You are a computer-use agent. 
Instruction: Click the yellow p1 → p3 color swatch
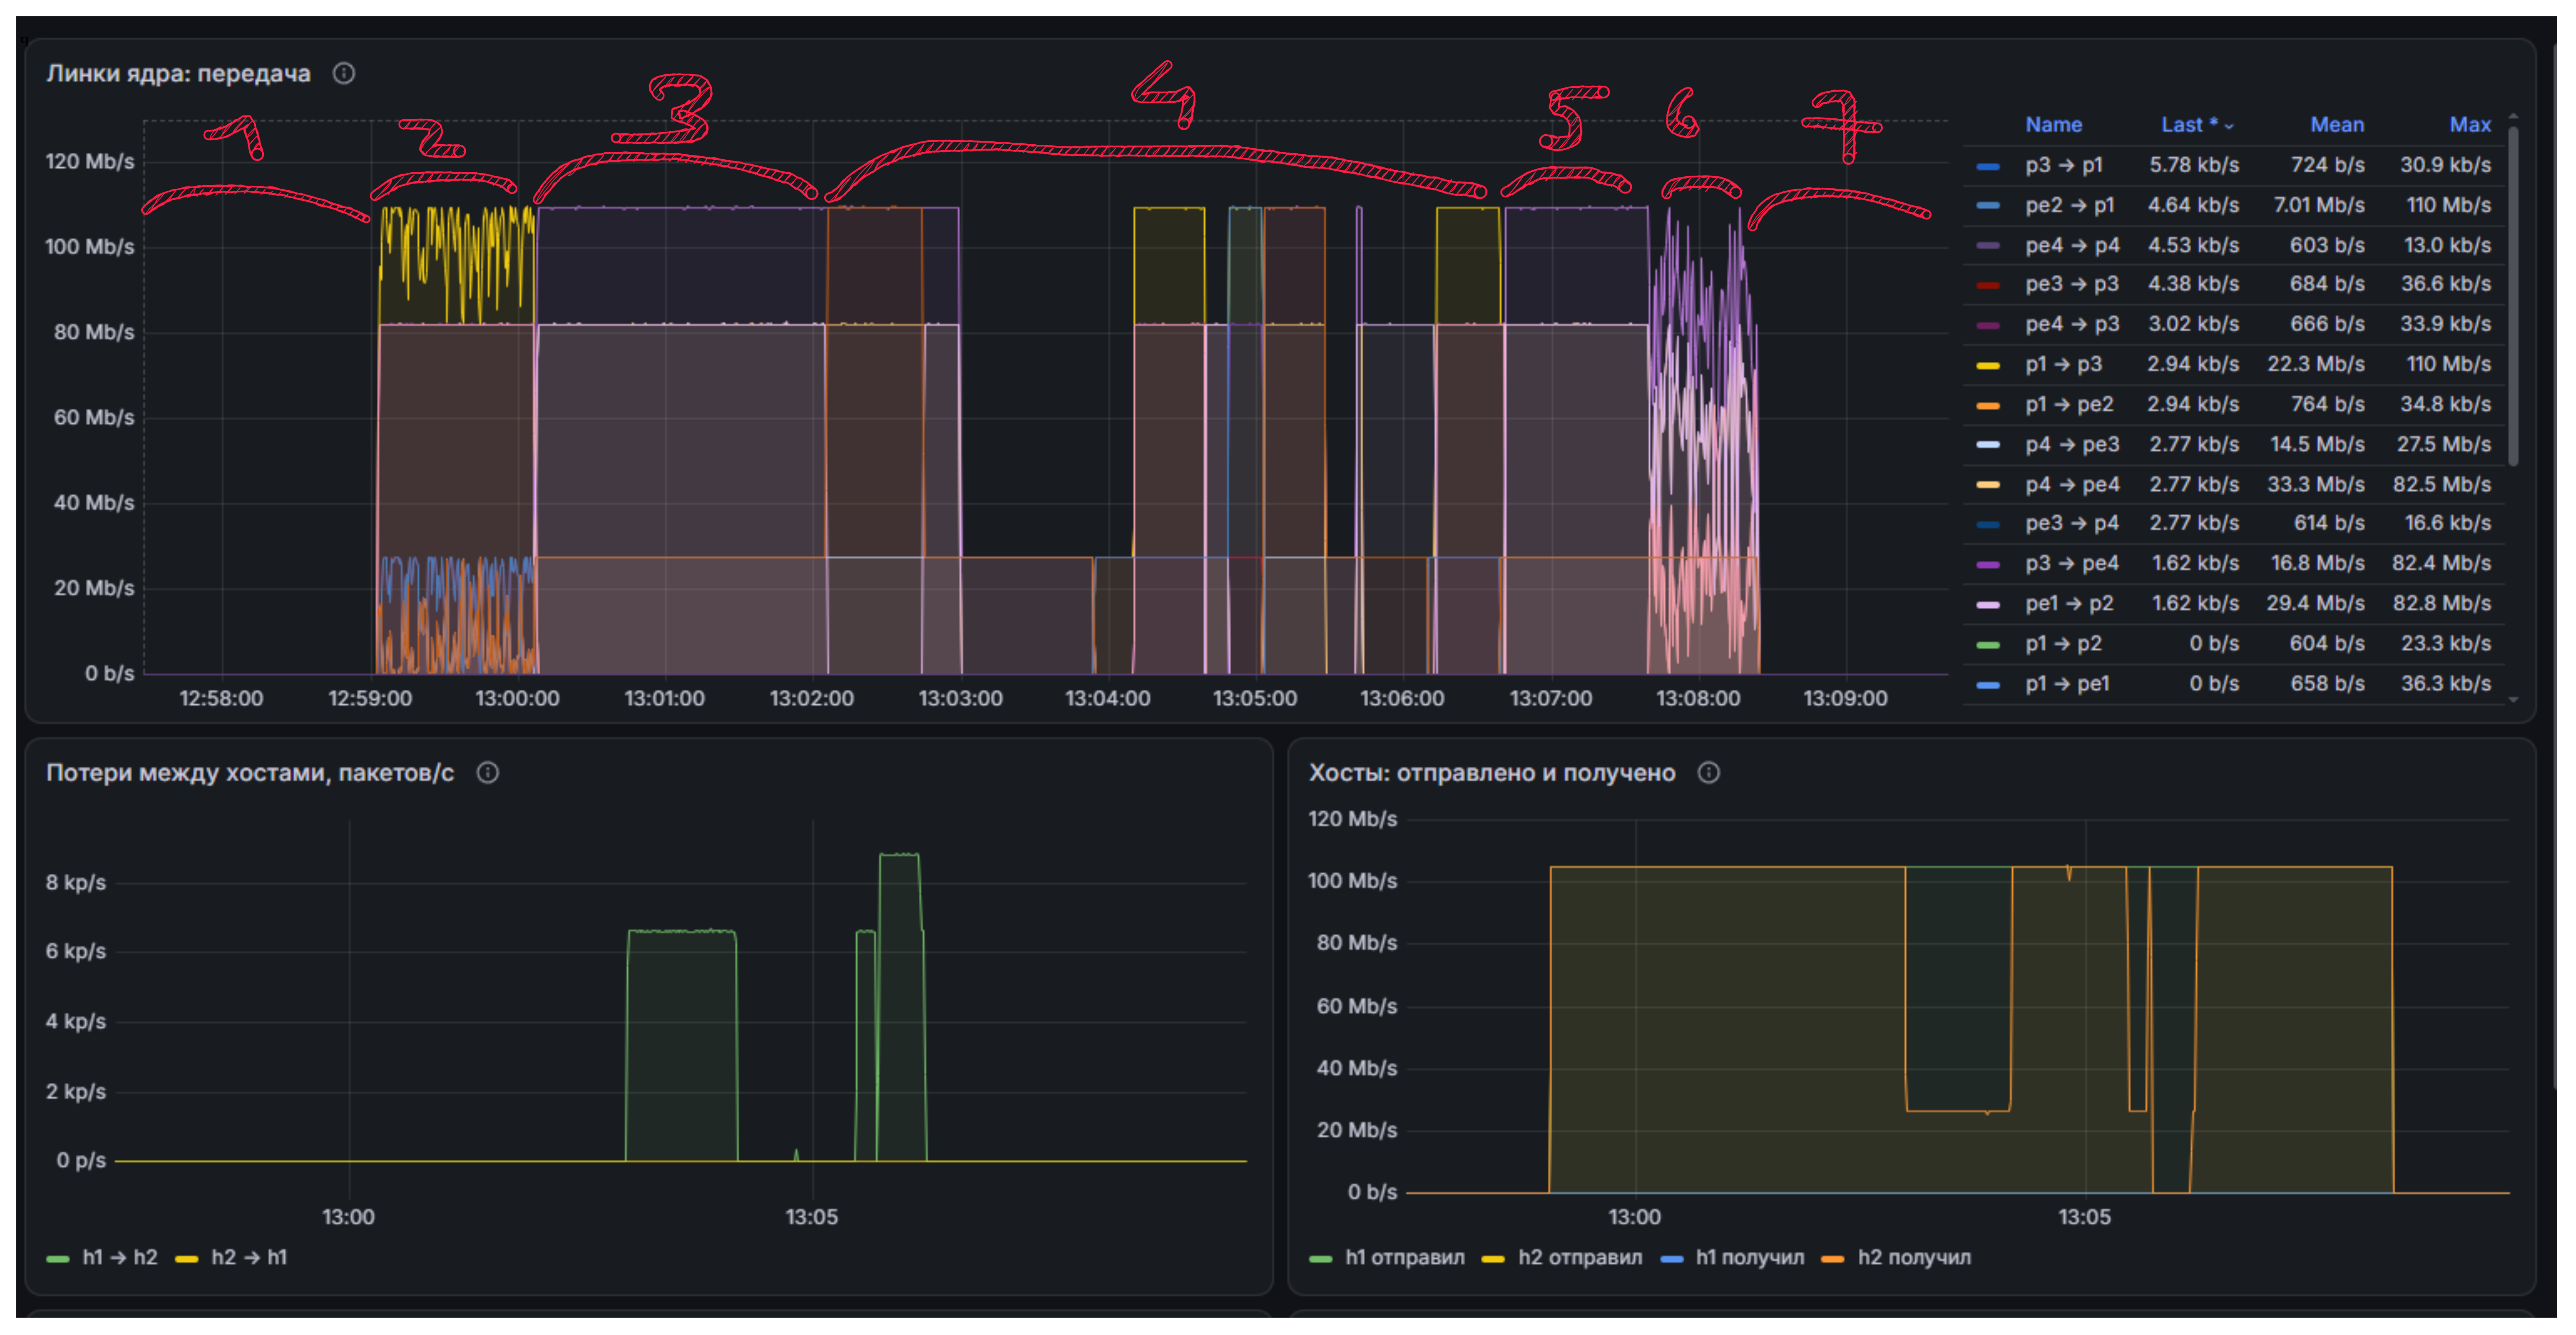[1988, 365]
